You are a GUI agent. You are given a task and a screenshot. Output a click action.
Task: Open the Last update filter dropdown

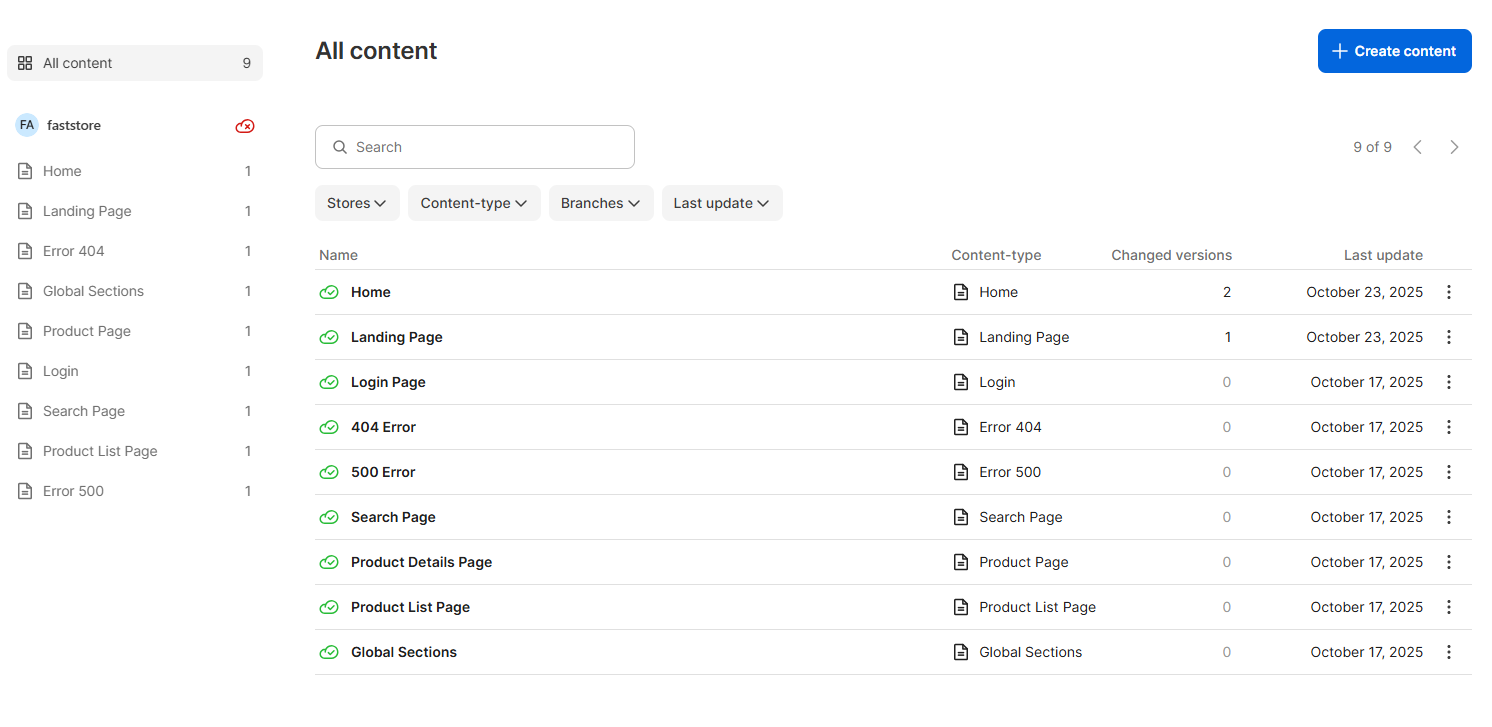[722, 203]
